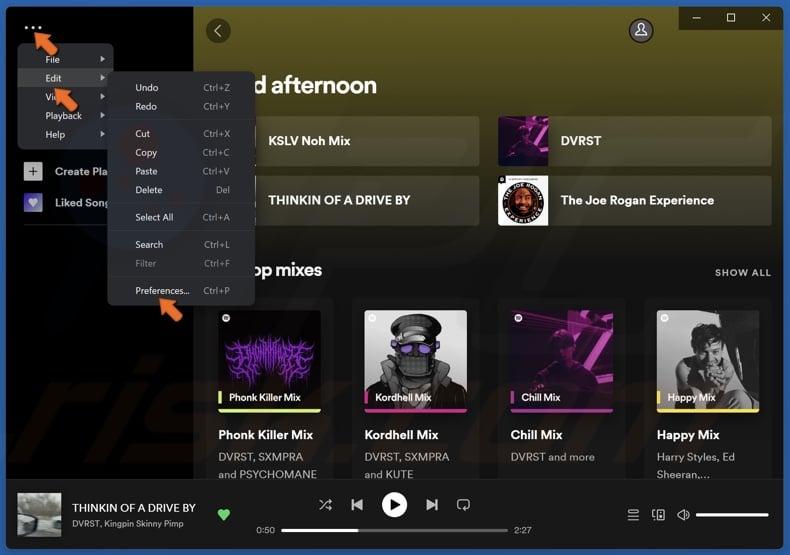Unlike the current song with the green heart

[224, 514]
